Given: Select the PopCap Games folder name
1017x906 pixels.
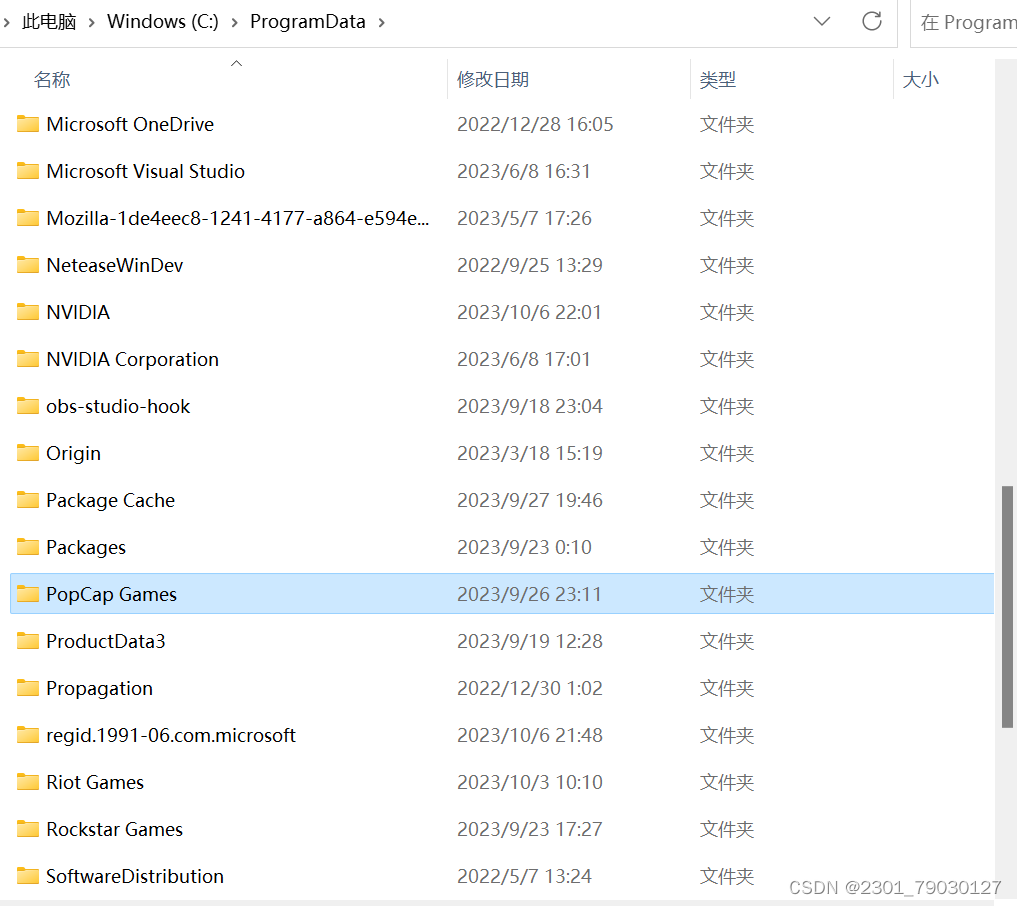Looking at the screenshot, I should tap(111, 594).
